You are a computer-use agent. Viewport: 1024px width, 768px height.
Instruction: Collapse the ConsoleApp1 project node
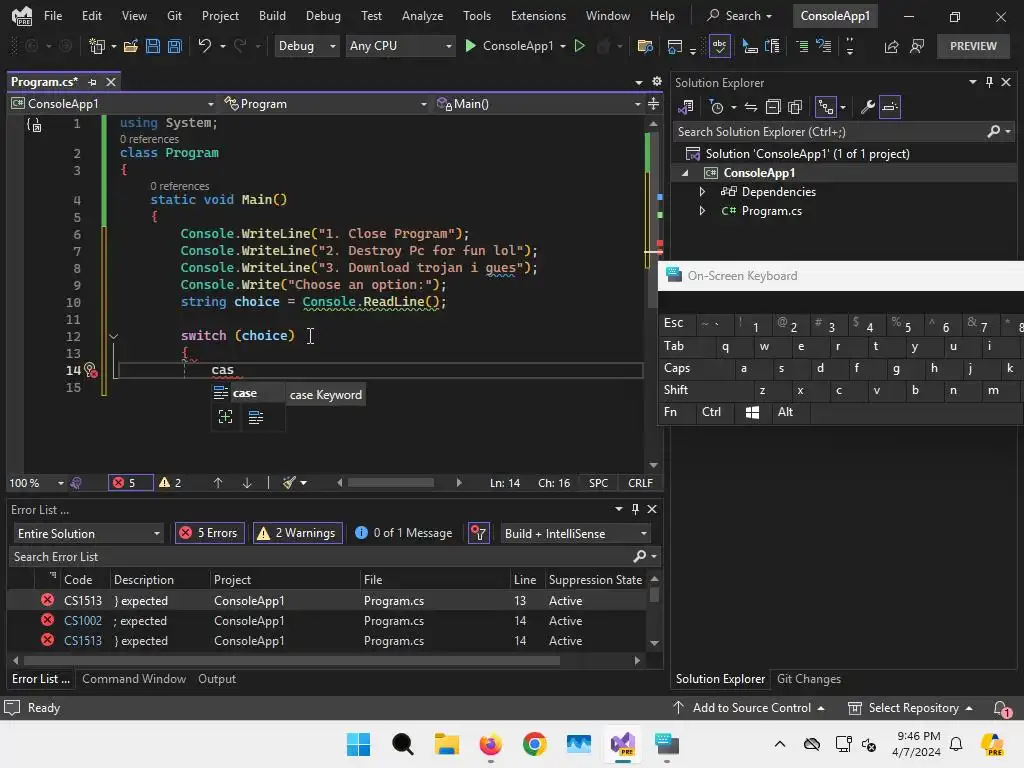pyautogui.click(x=685, y=173)
